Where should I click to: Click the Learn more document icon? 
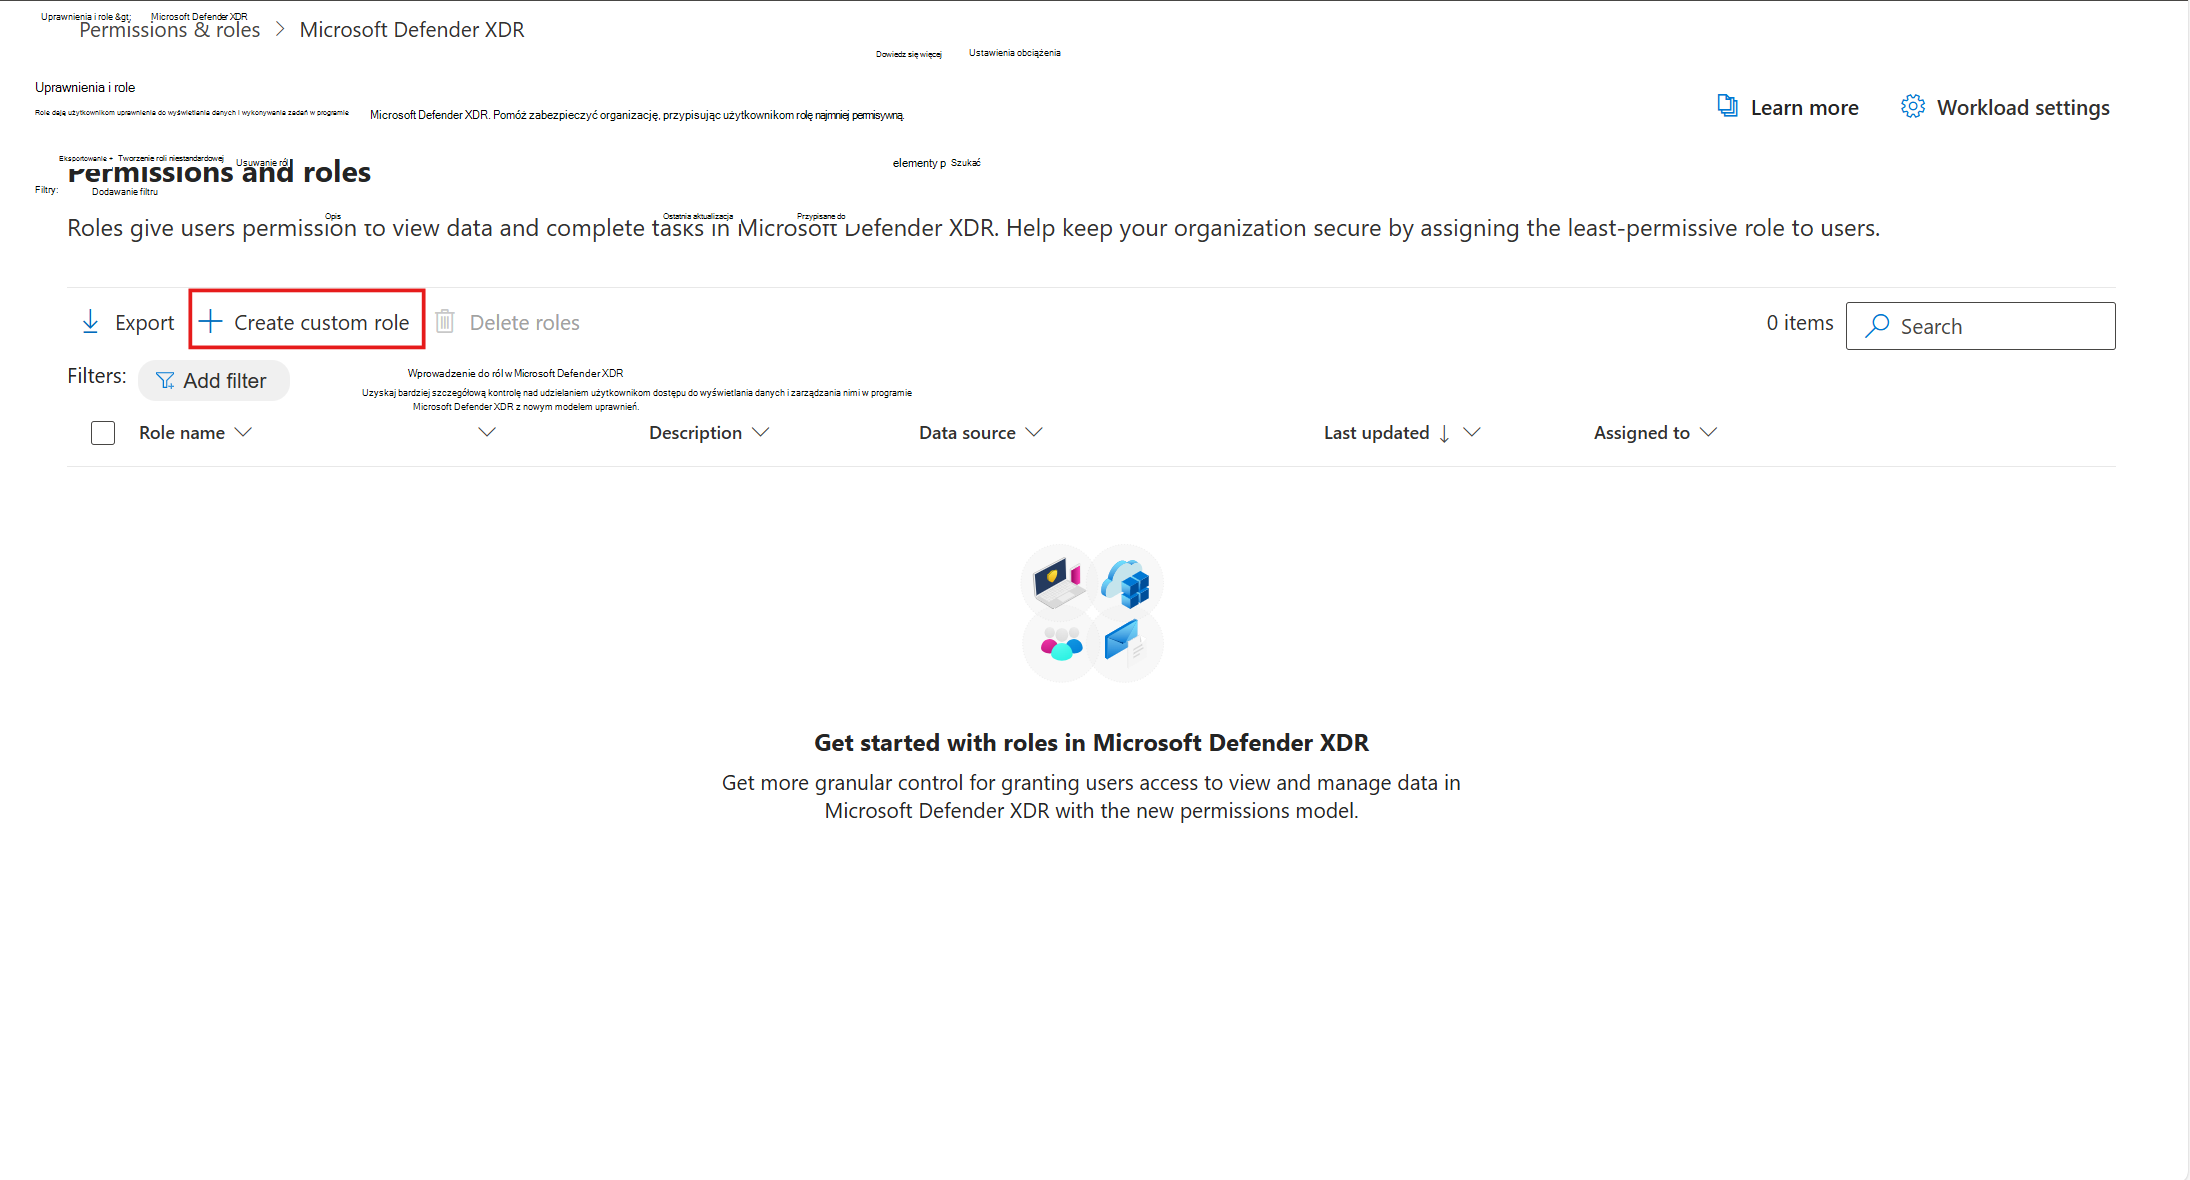(1727, 106)
